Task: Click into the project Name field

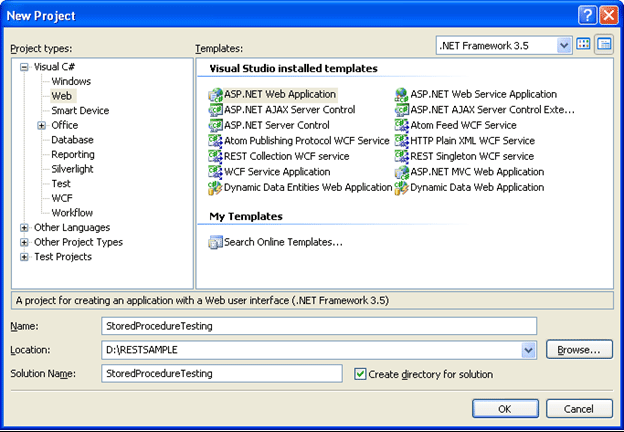Action: tap(319, 326)
